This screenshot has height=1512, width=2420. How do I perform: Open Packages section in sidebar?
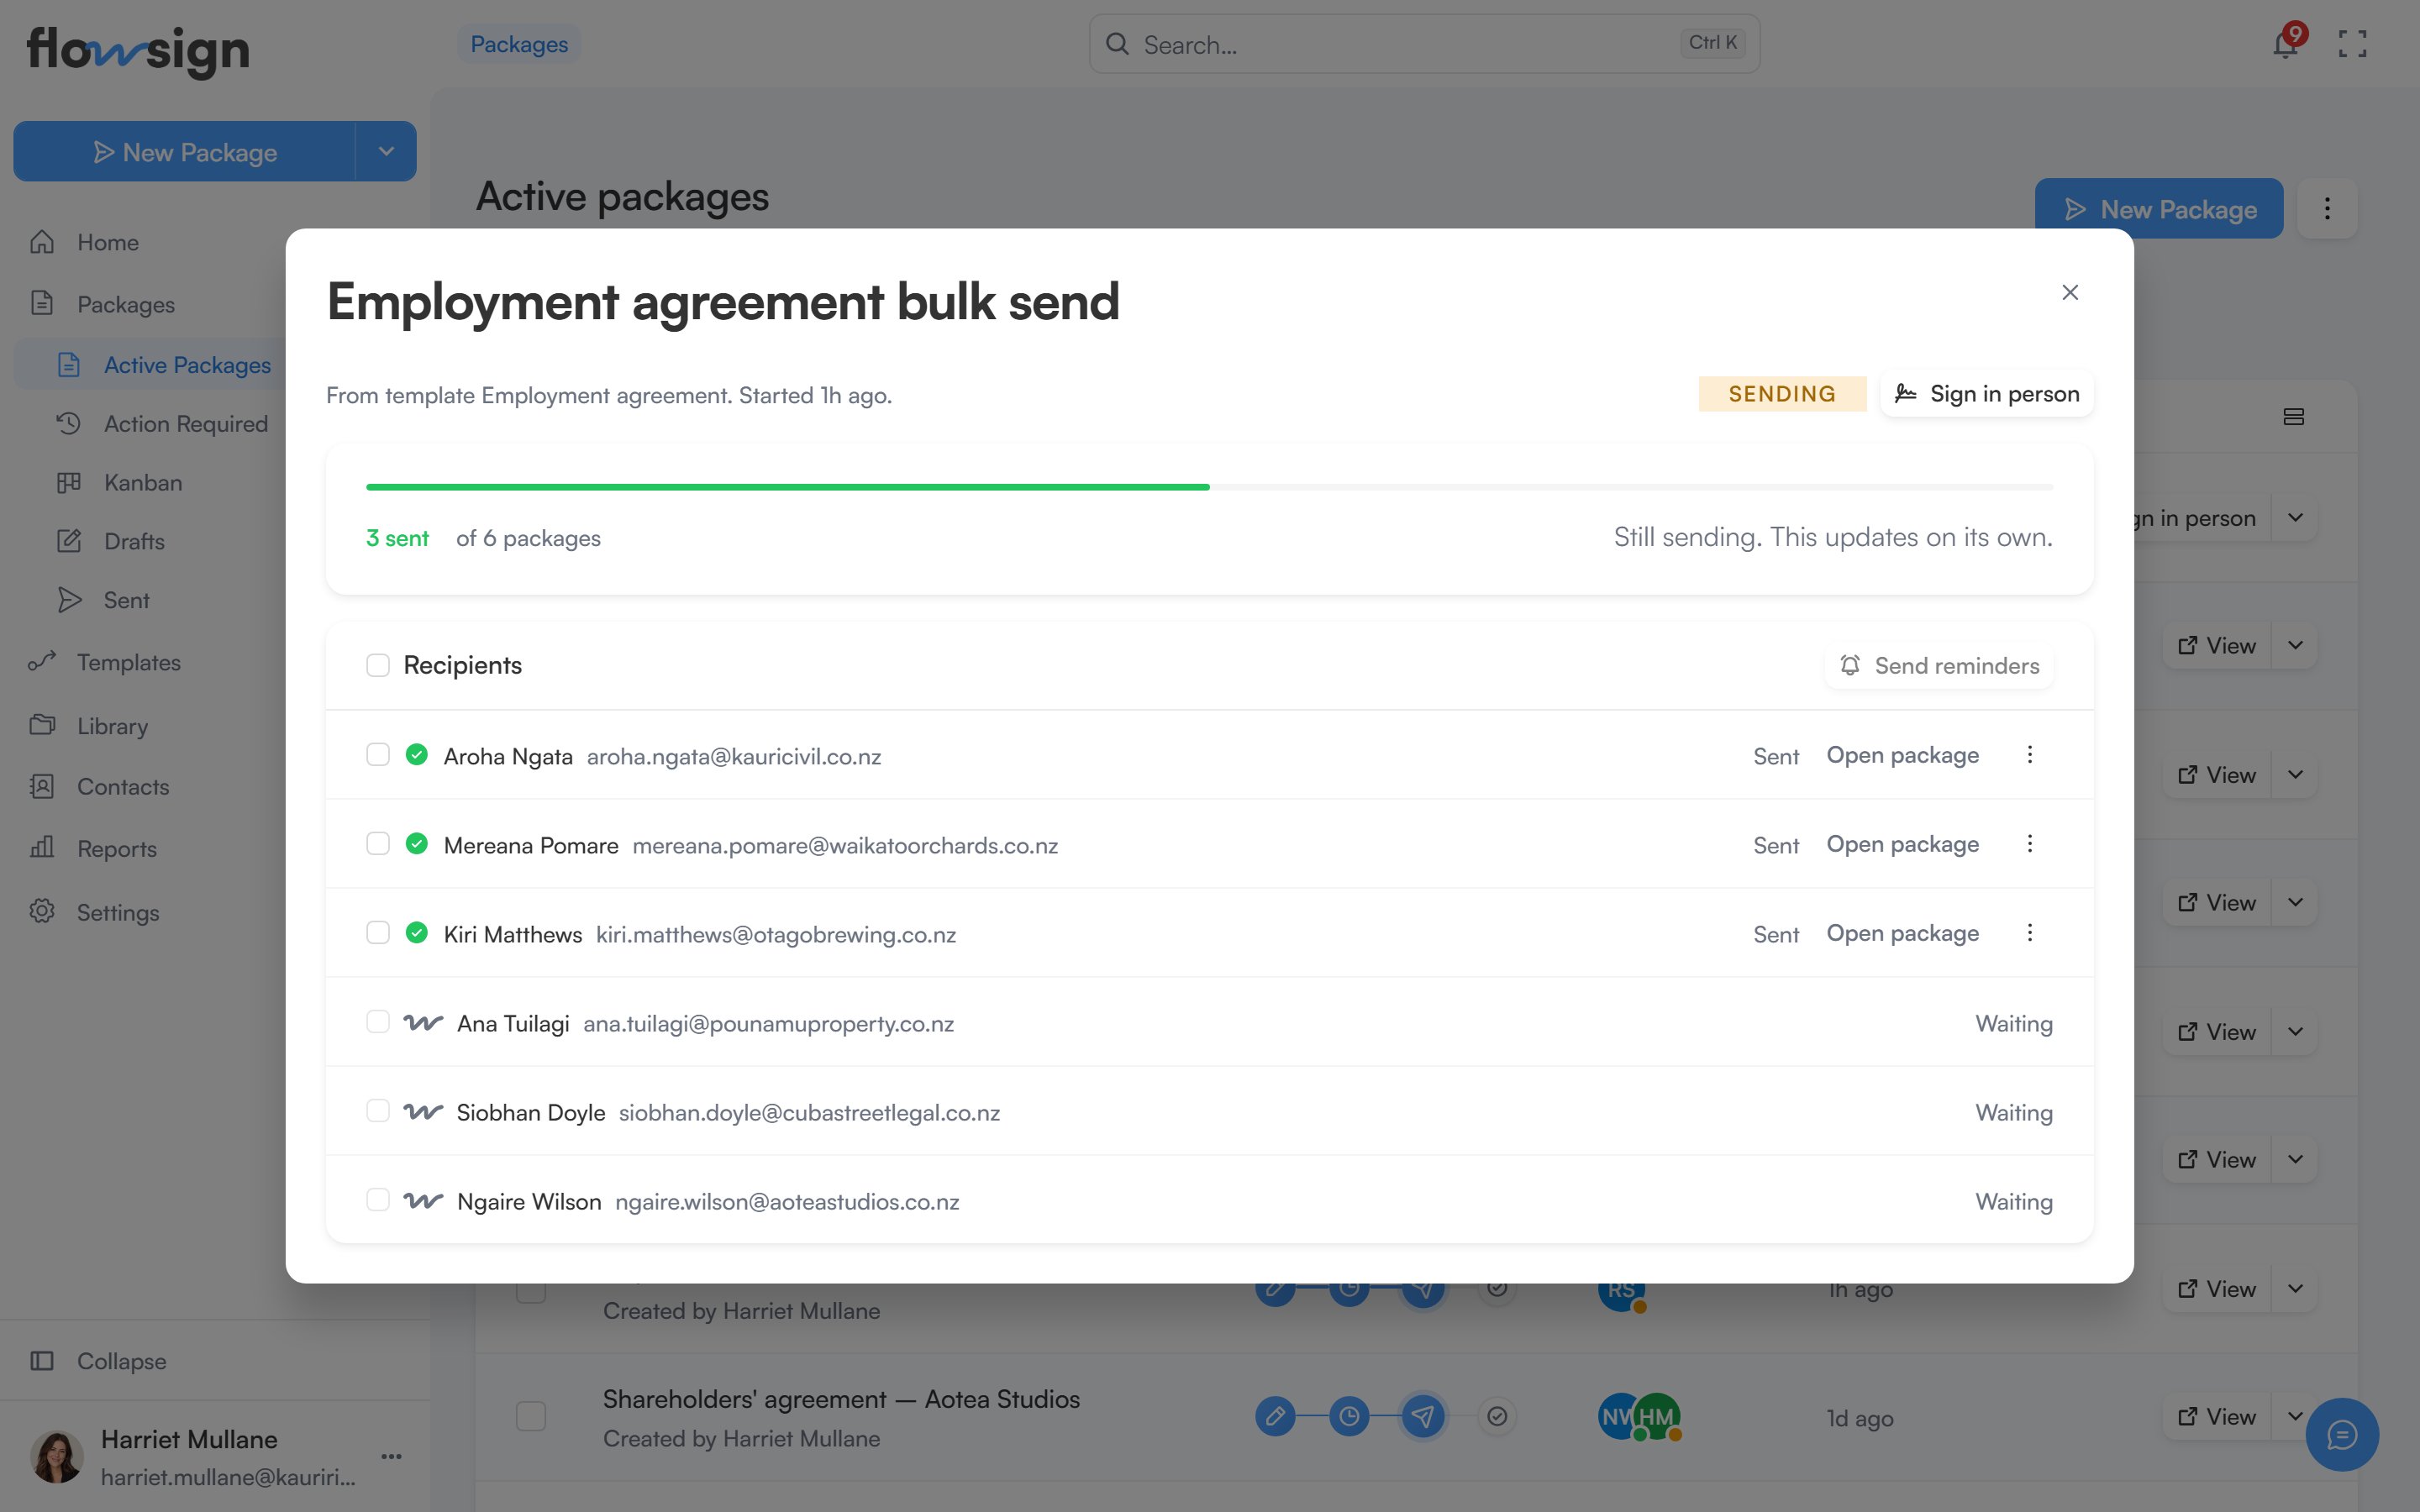tap(126, 304)
